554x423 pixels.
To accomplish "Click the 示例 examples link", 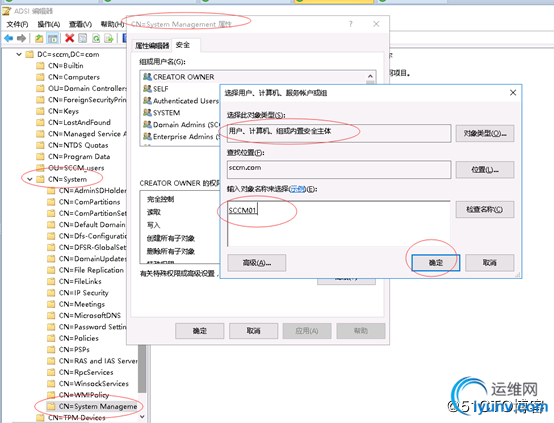I will click(297, 189).
